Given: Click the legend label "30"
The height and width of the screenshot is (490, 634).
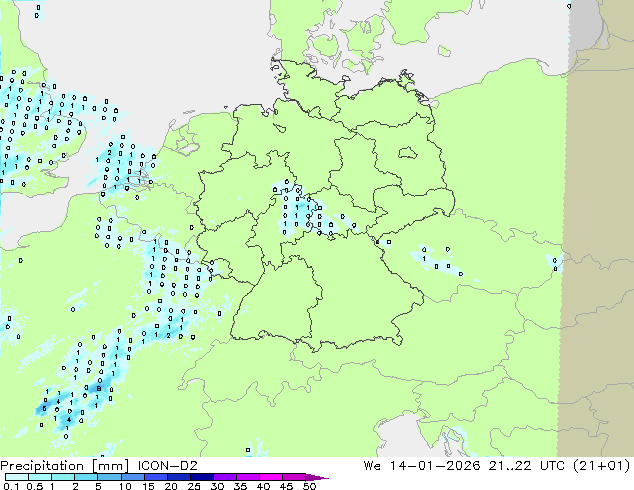Looking at the screenshot, I should click(x=217, y=486).
